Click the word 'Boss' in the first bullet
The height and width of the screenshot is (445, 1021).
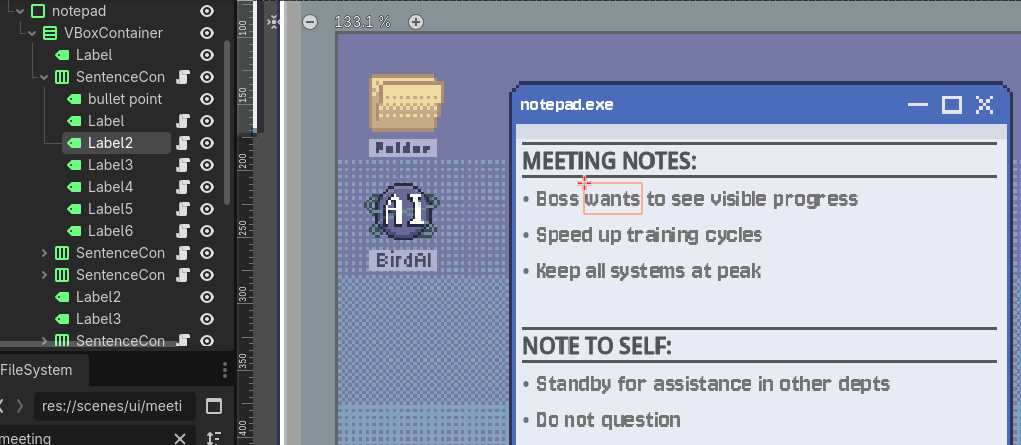pos(558,199)
